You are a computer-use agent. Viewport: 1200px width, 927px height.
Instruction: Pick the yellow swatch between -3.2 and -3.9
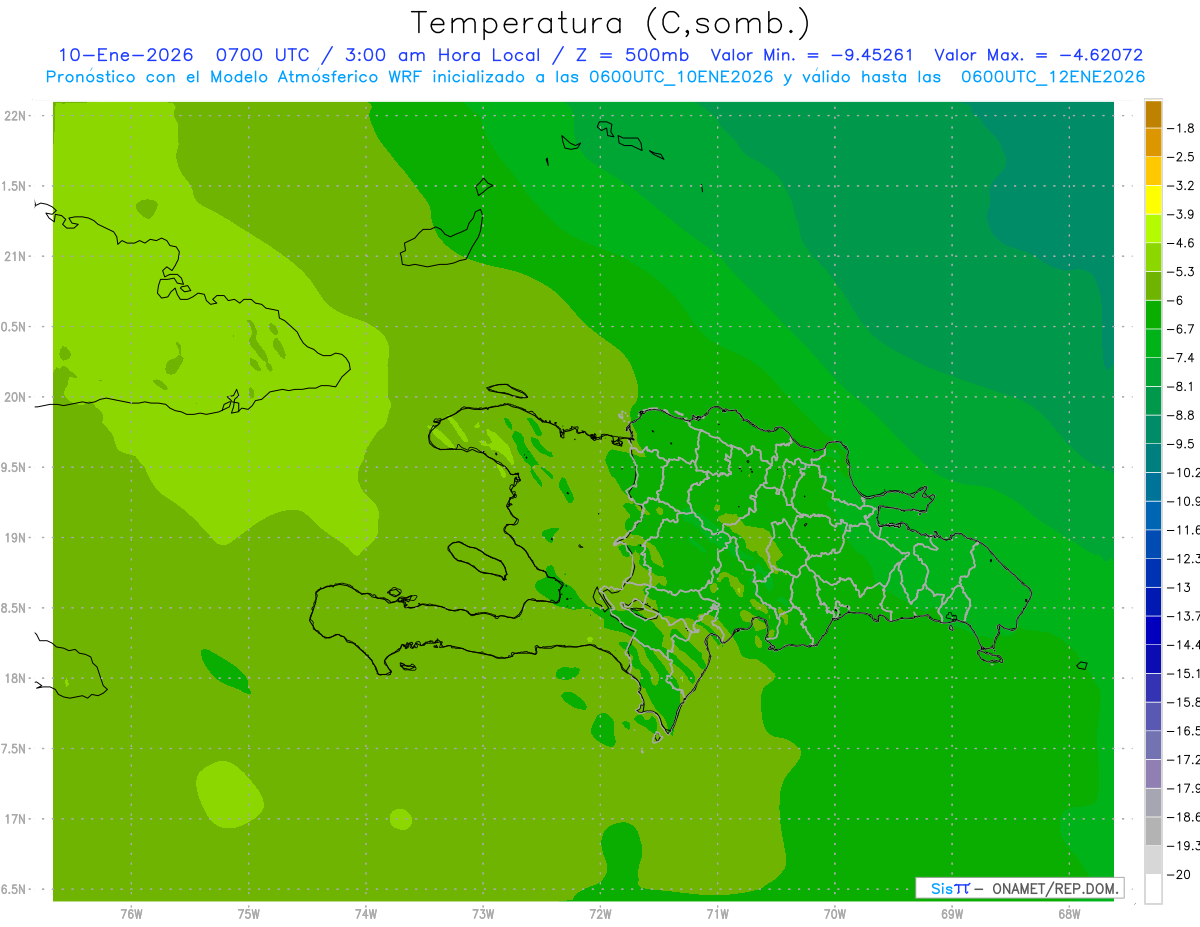(1153, 200)
